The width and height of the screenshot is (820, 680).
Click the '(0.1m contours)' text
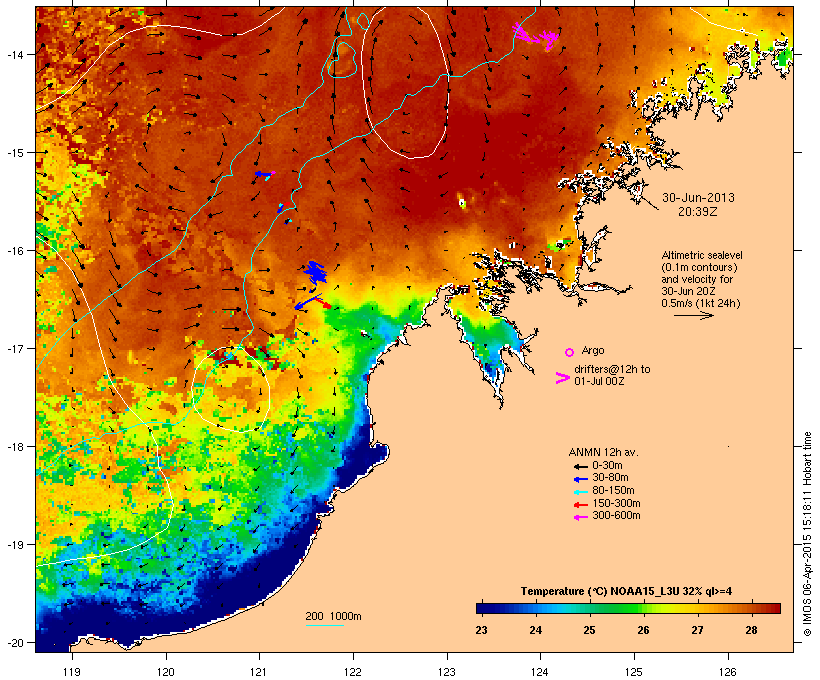[x=699, y=267]
